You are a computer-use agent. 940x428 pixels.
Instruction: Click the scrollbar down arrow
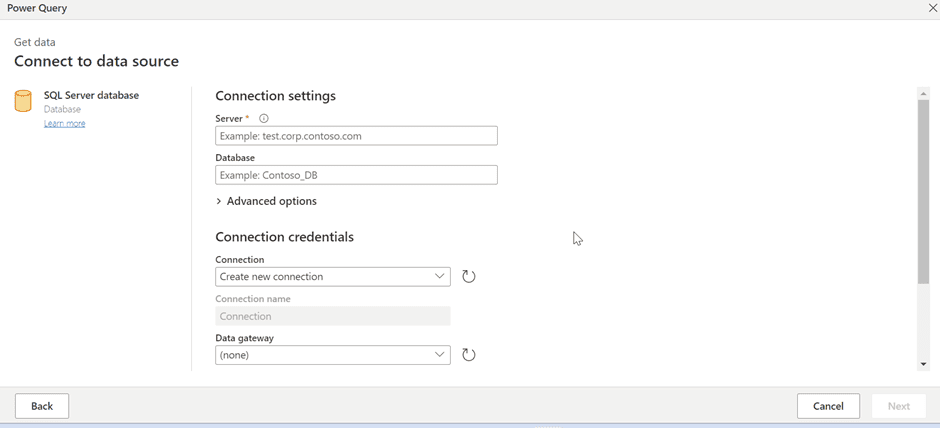pos(923,364)
